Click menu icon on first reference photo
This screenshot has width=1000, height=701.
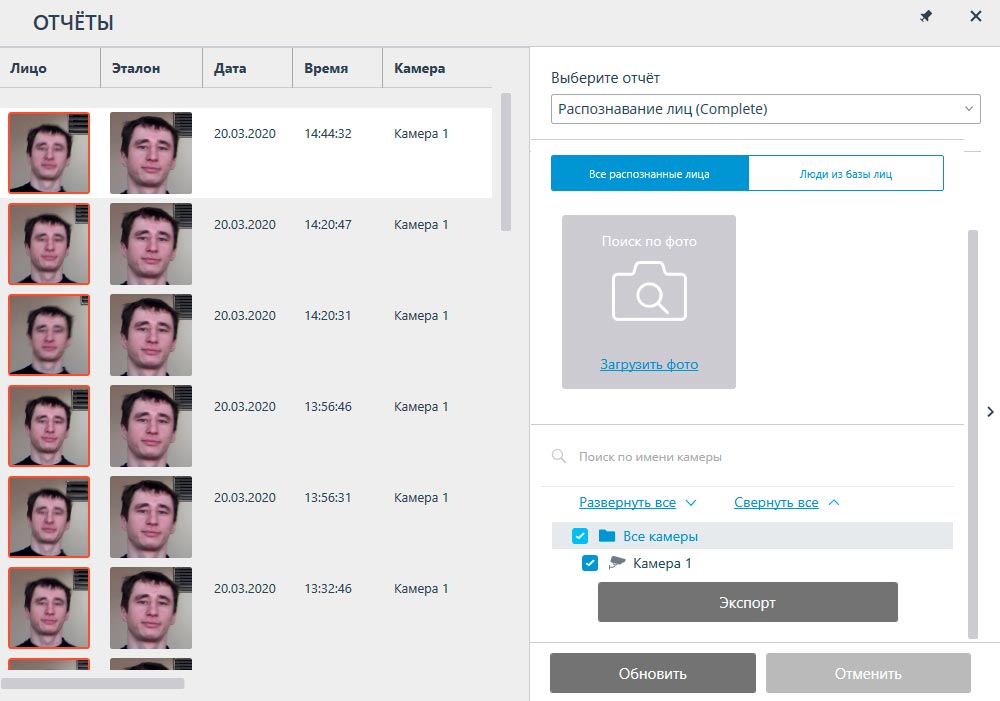coord(183,123)
